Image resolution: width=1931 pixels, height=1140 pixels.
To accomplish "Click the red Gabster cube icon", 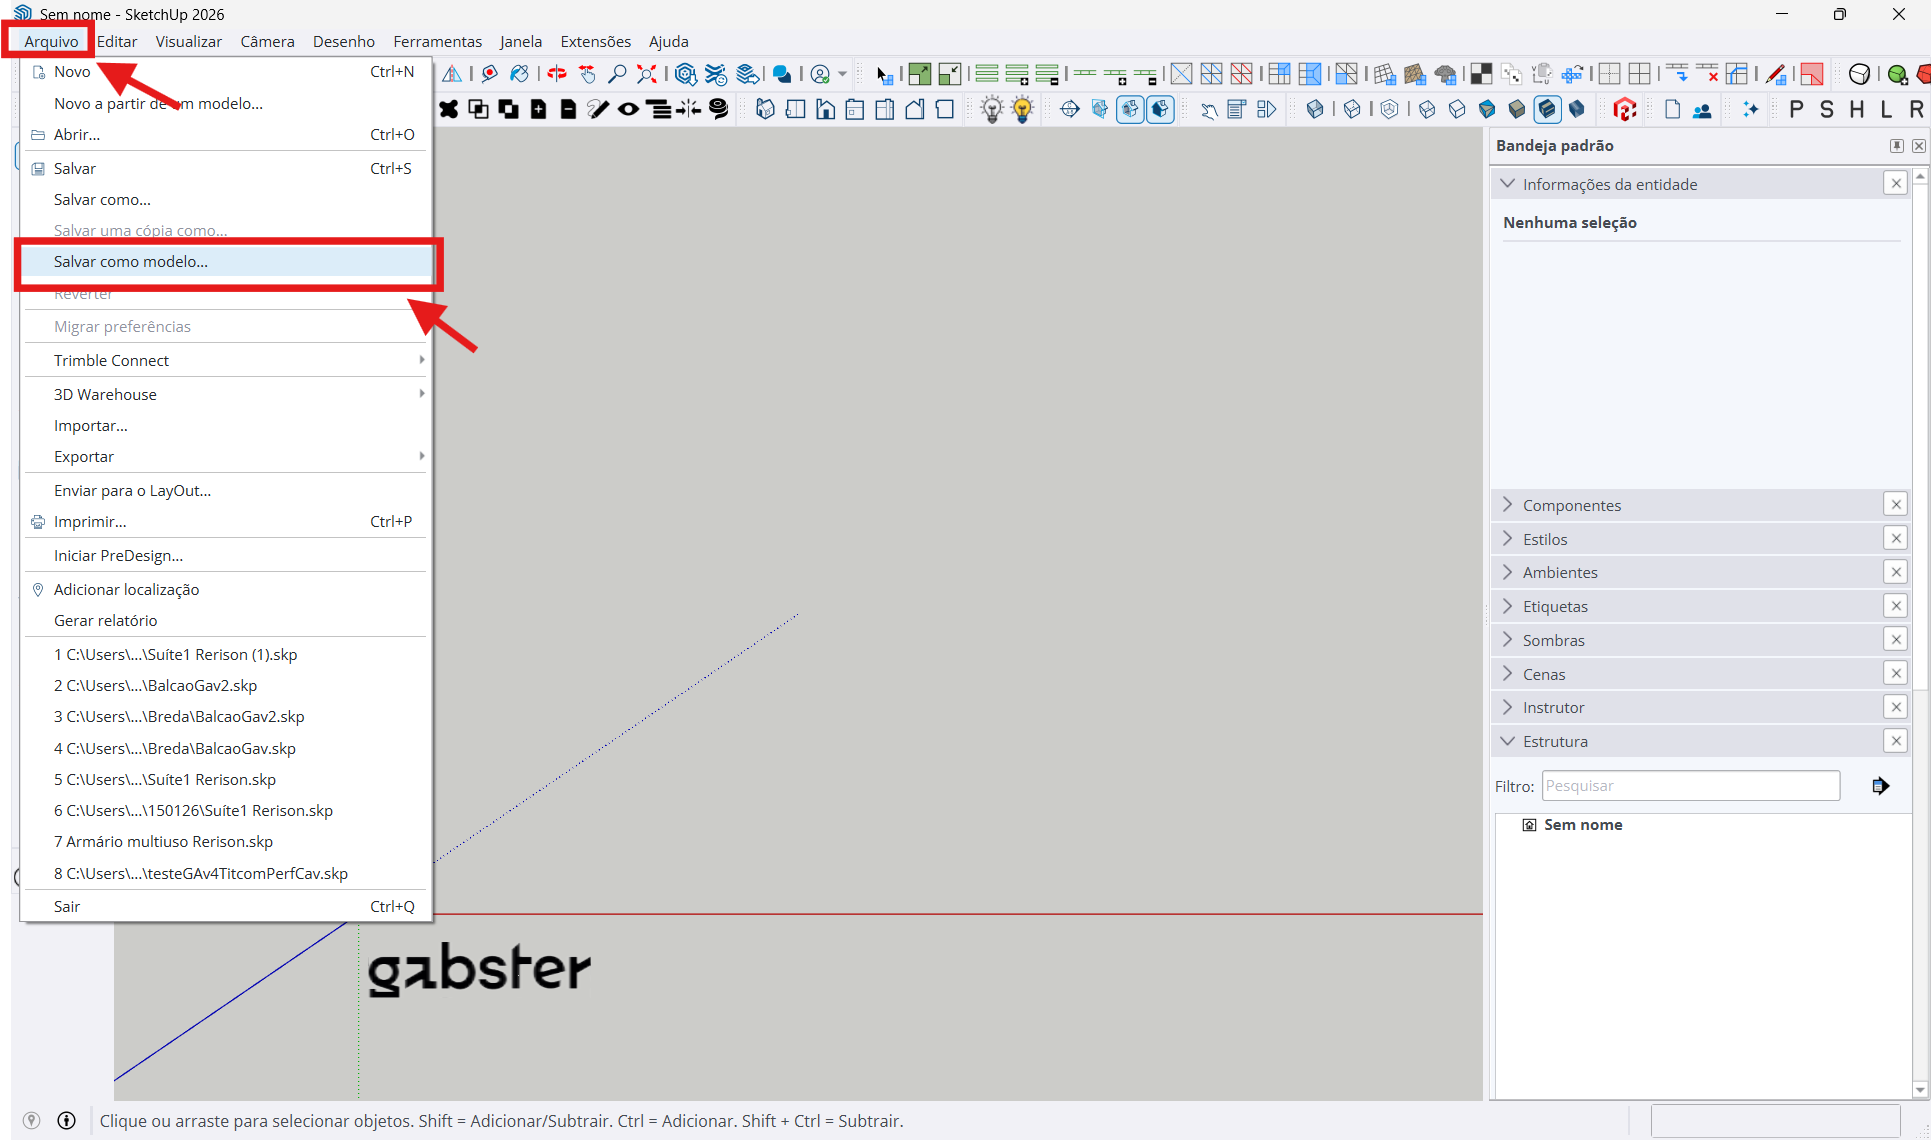I will tap(1625, 109).
